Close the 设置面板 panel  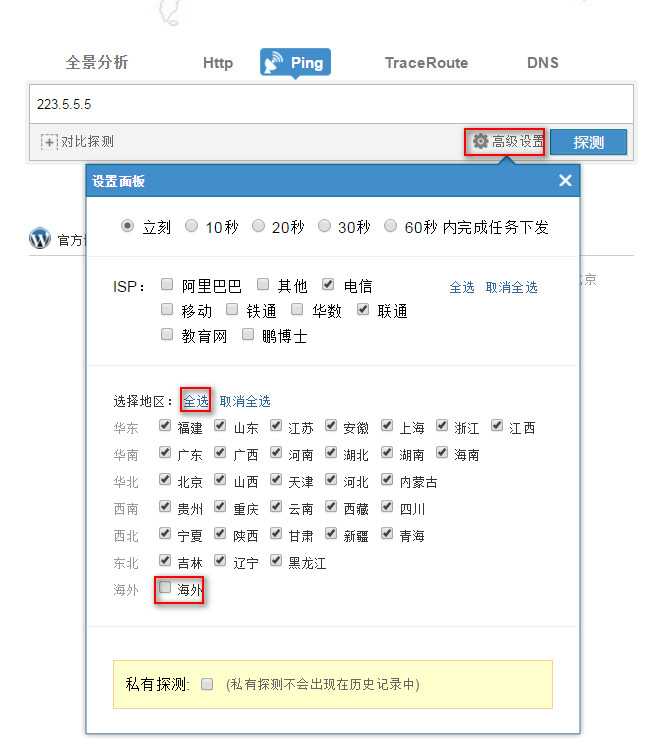pyautogui.click(x=565, y=181)
